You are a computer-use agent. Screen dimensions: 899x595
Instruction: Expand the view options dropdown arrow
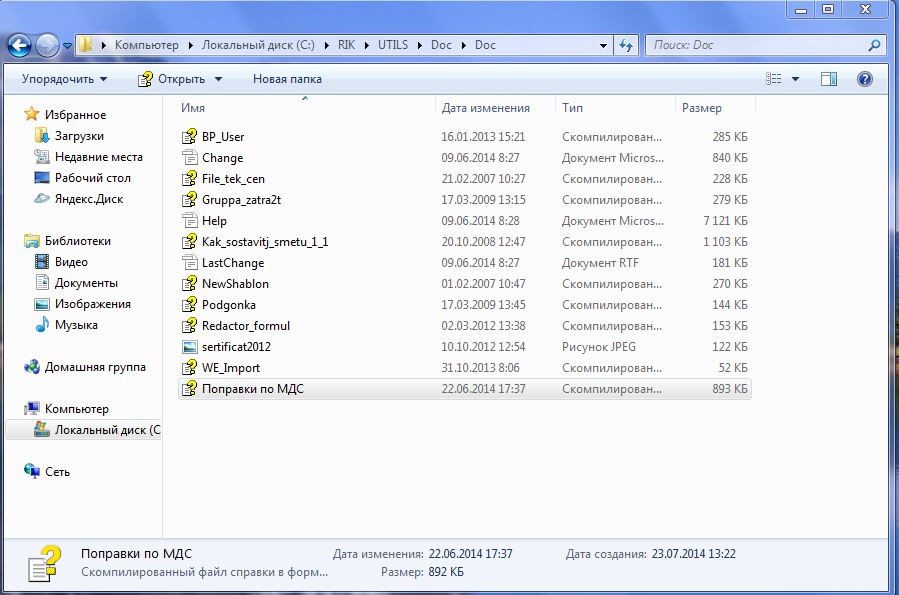[x=796, y=79]
